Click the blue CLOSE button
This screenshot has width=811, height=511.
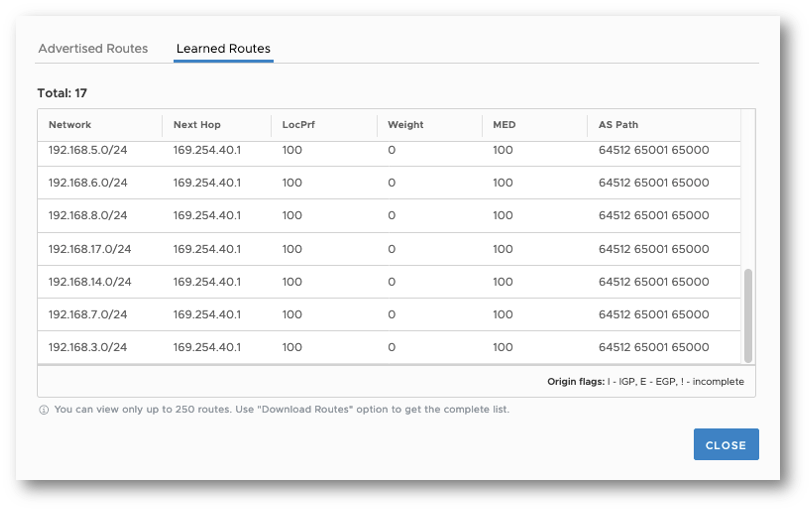click(x=726, y=444)
